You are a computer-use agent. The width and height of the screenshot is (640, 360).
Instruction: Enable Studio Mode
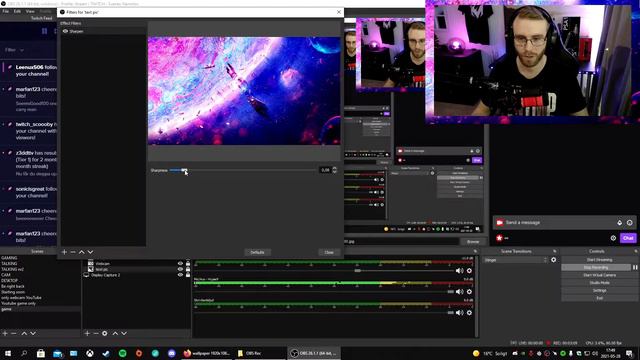599,283
